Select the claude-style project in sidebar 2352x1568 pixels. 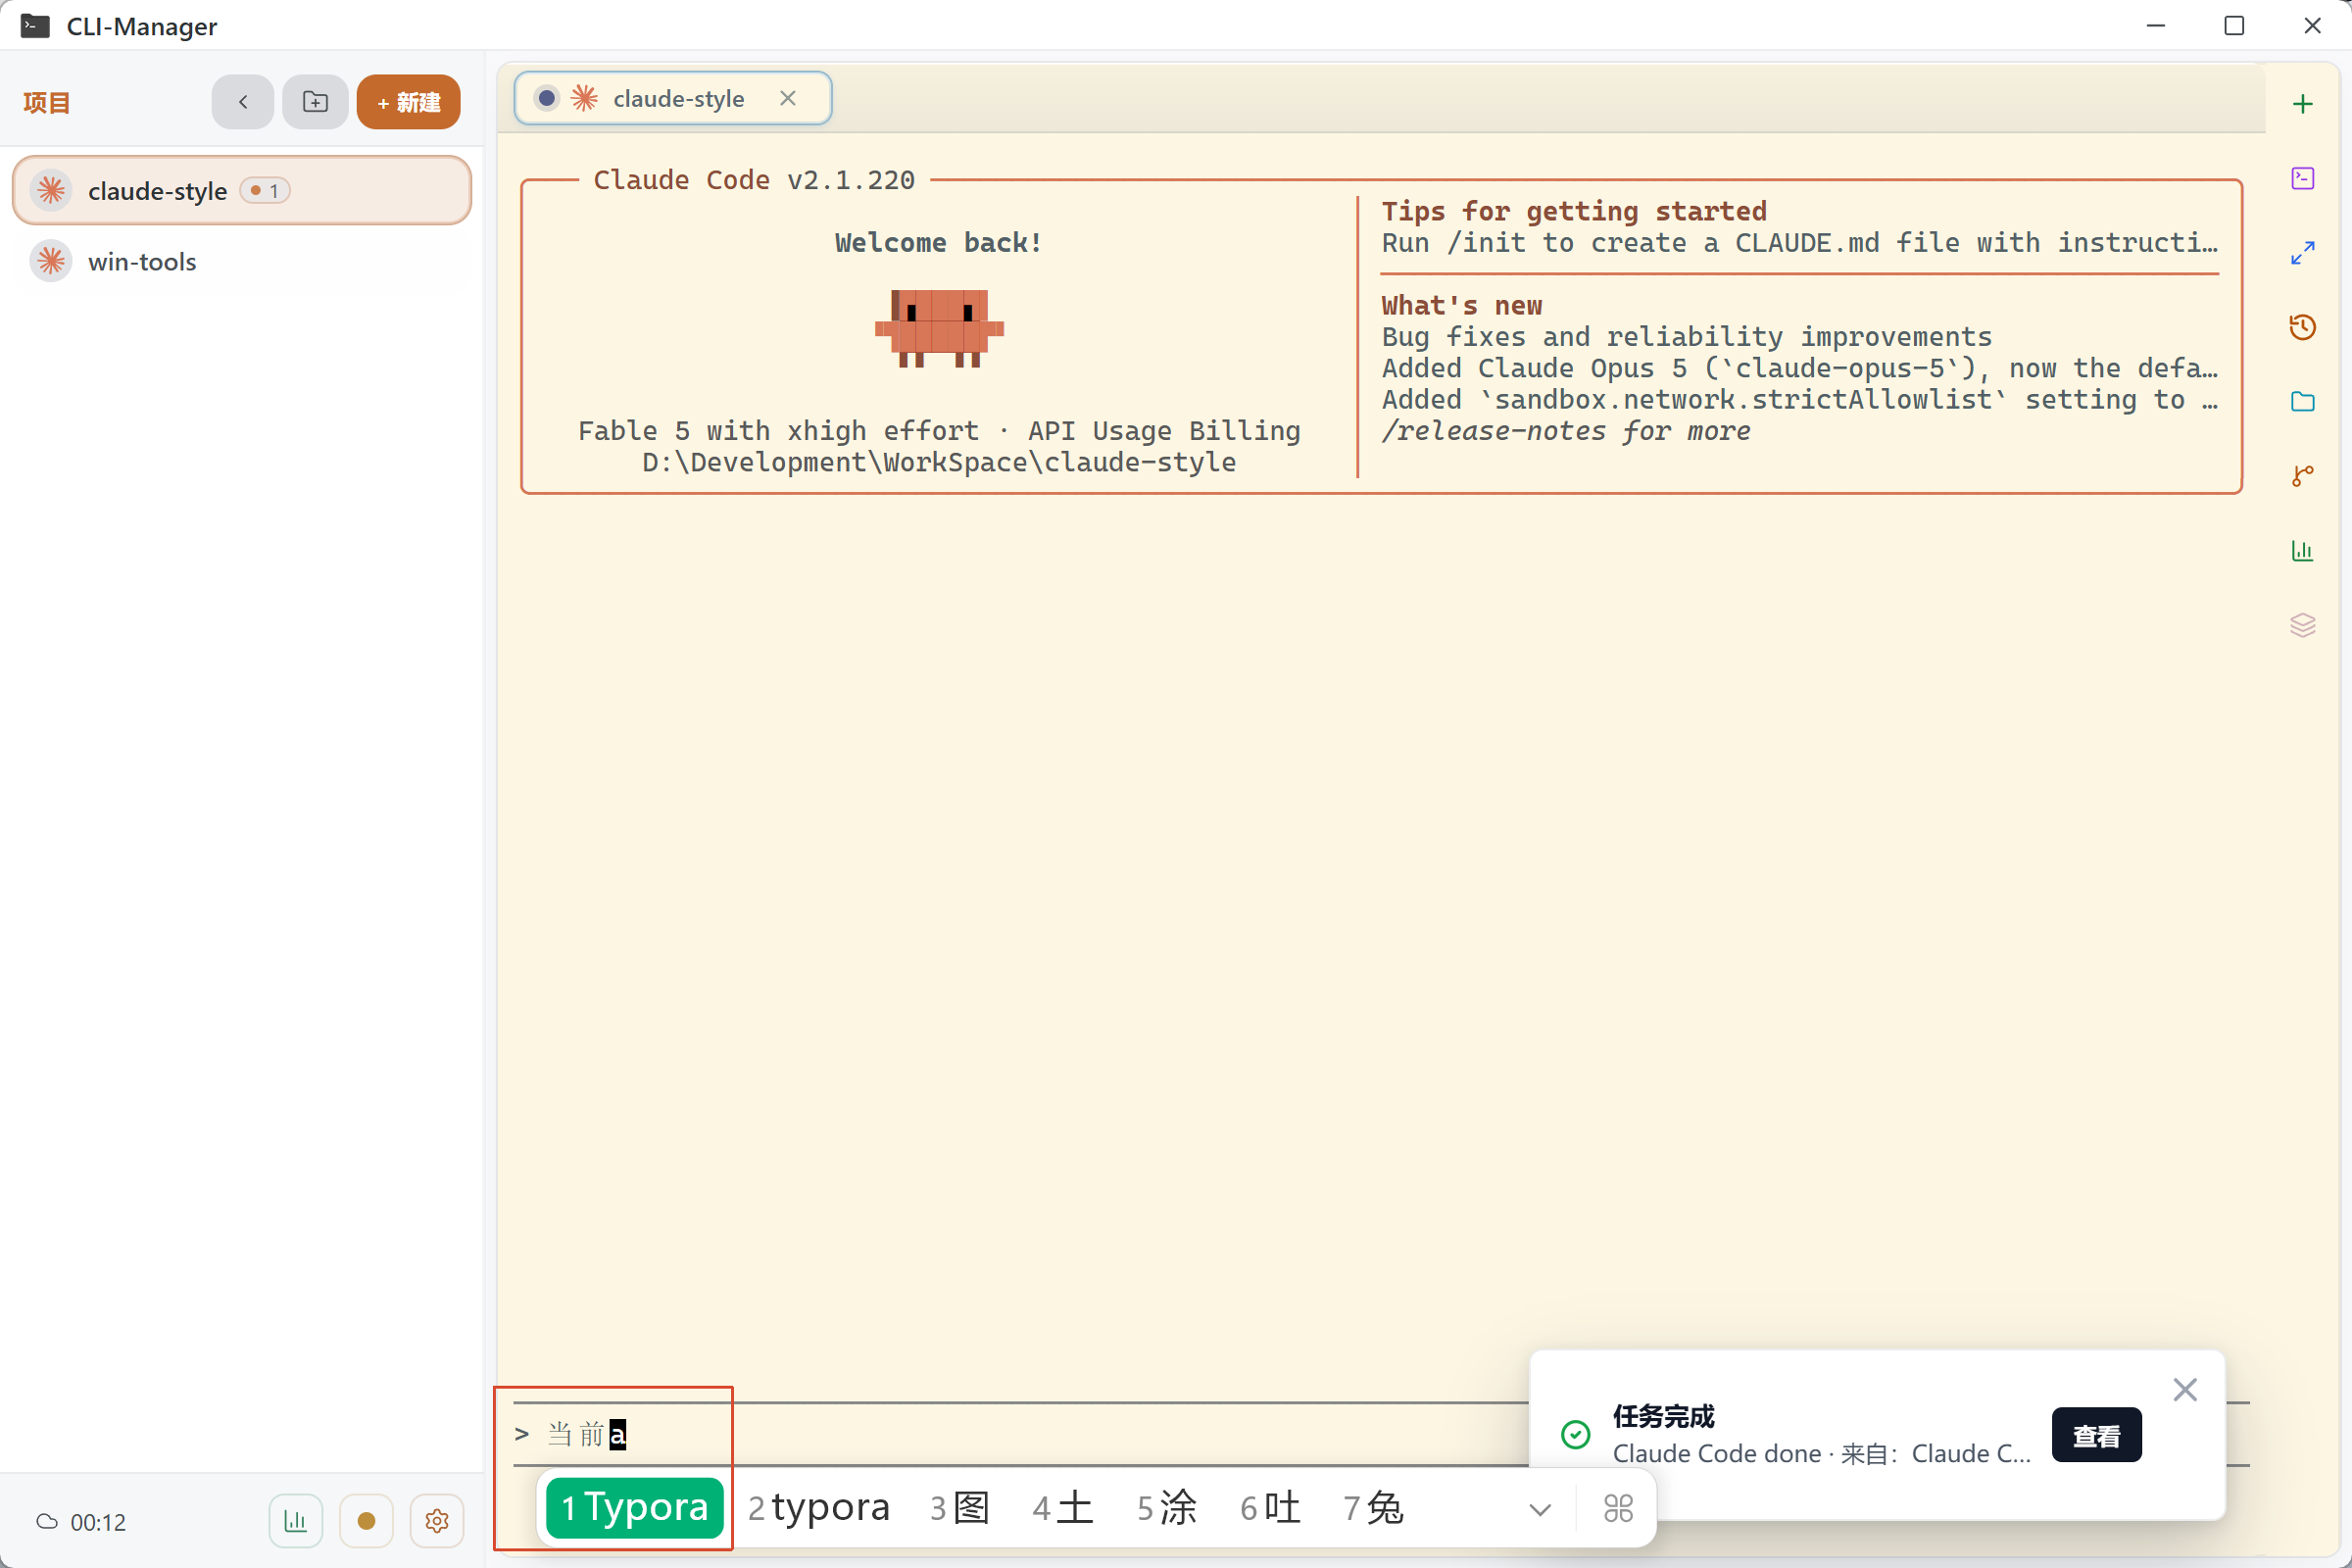(241, 190)
